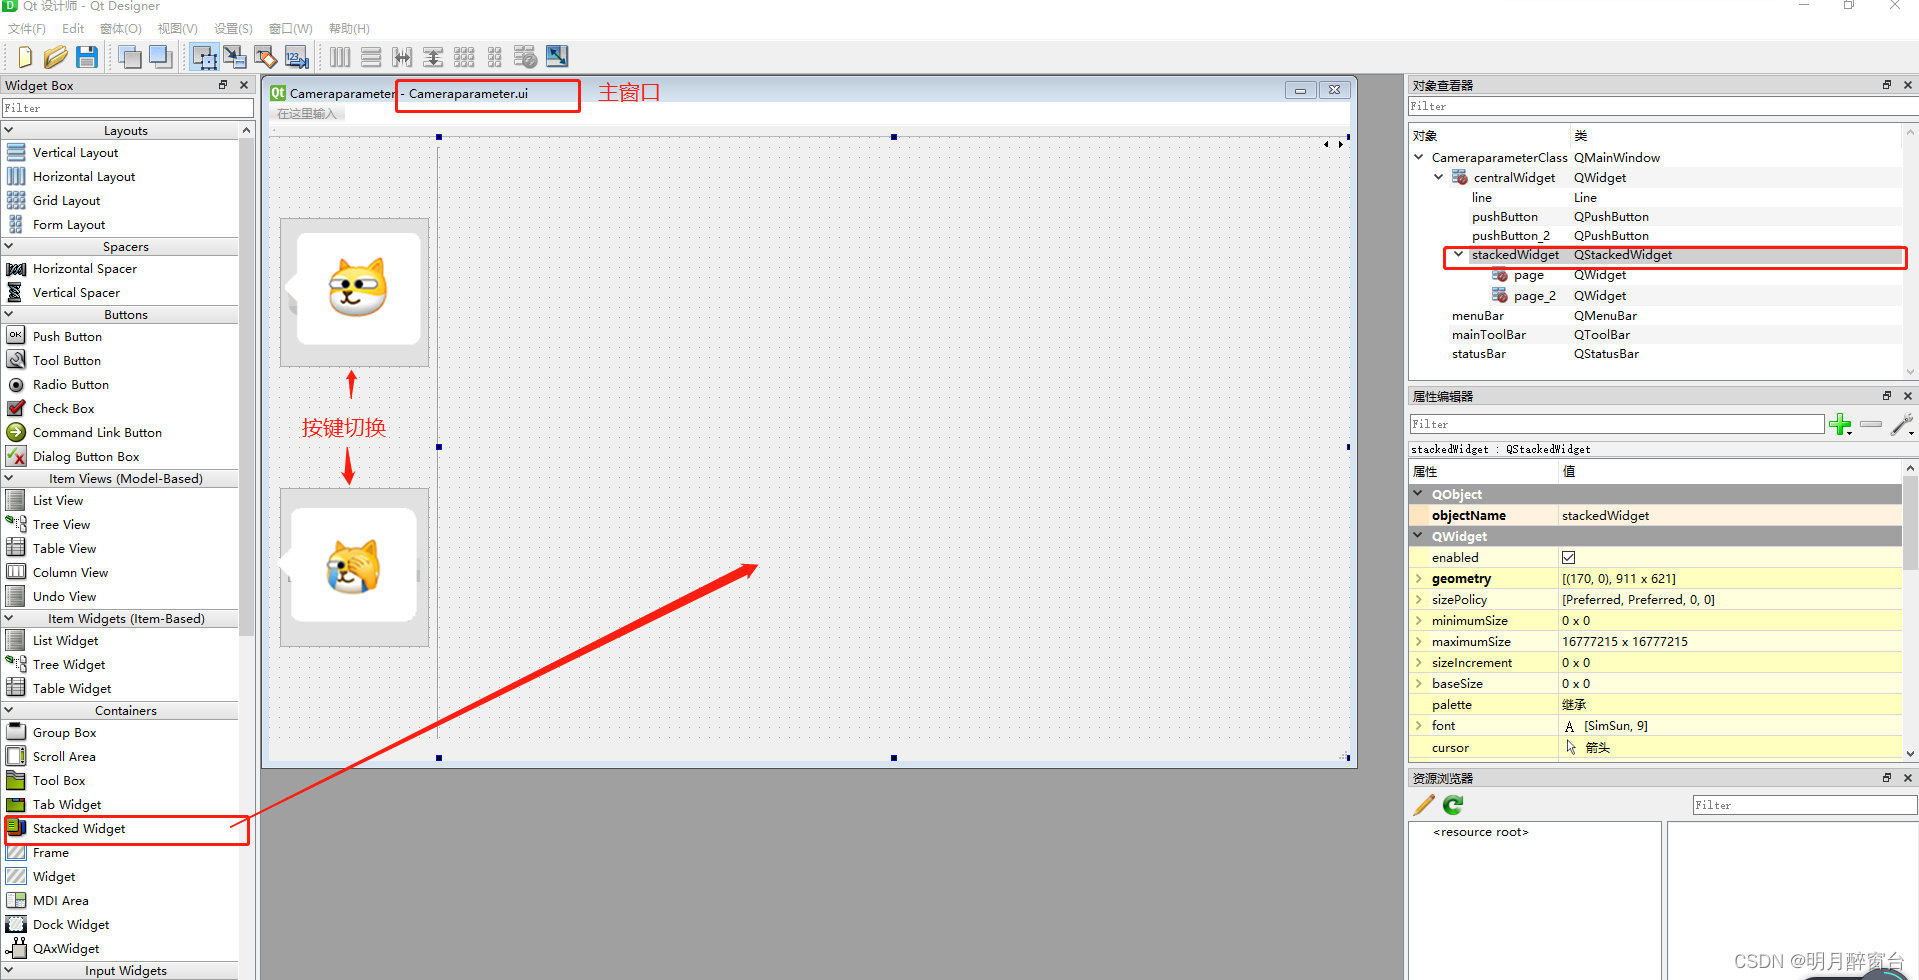Open the 帮助(H) menu
Viewport: 1919px width, 980px height.
tap(349, 29)
